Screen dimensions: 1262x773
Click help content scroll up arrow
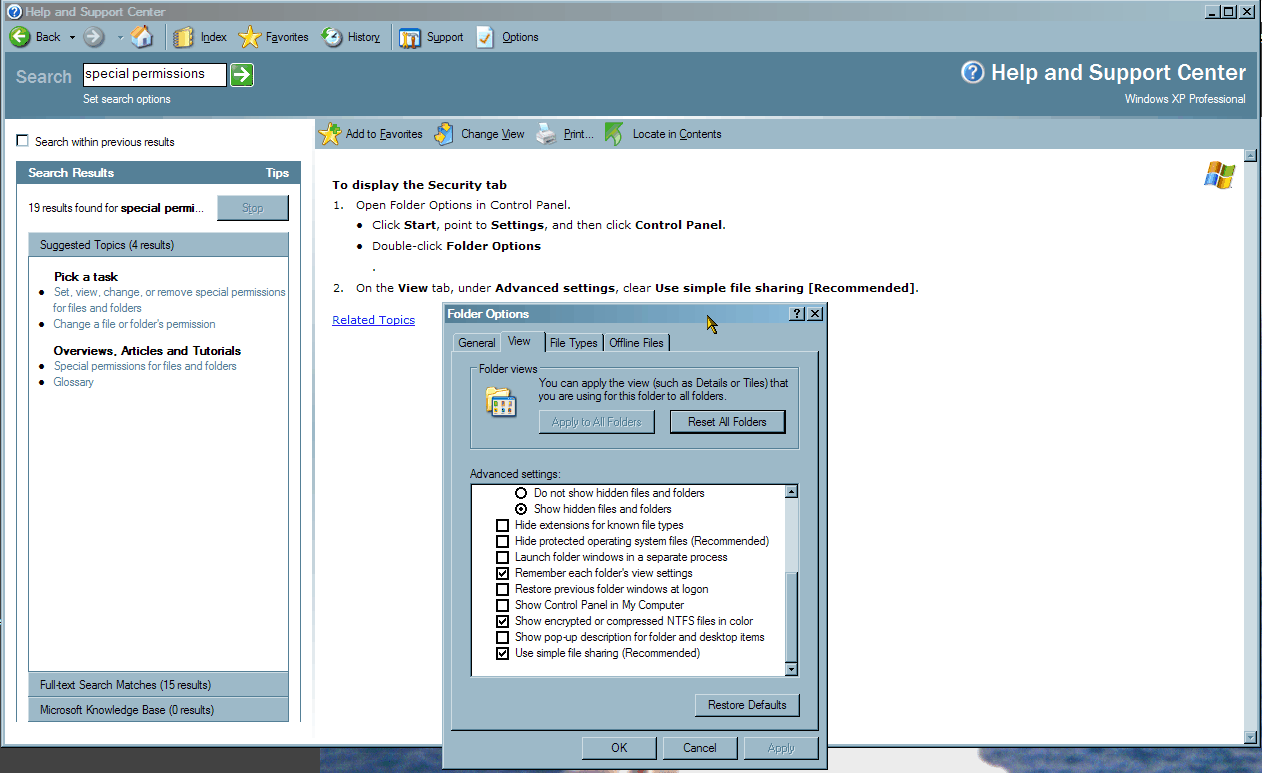click(x=1249, y=156)
